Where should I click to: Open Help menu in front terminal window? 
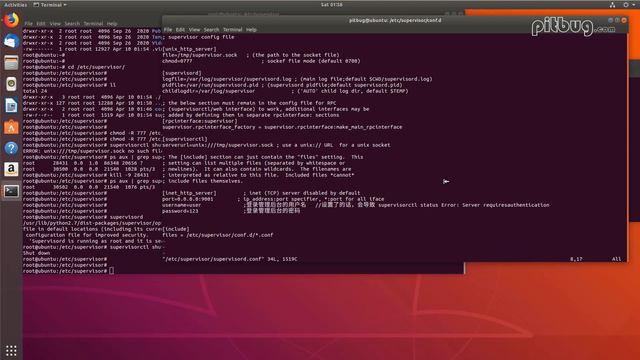(x=251, y=30)
